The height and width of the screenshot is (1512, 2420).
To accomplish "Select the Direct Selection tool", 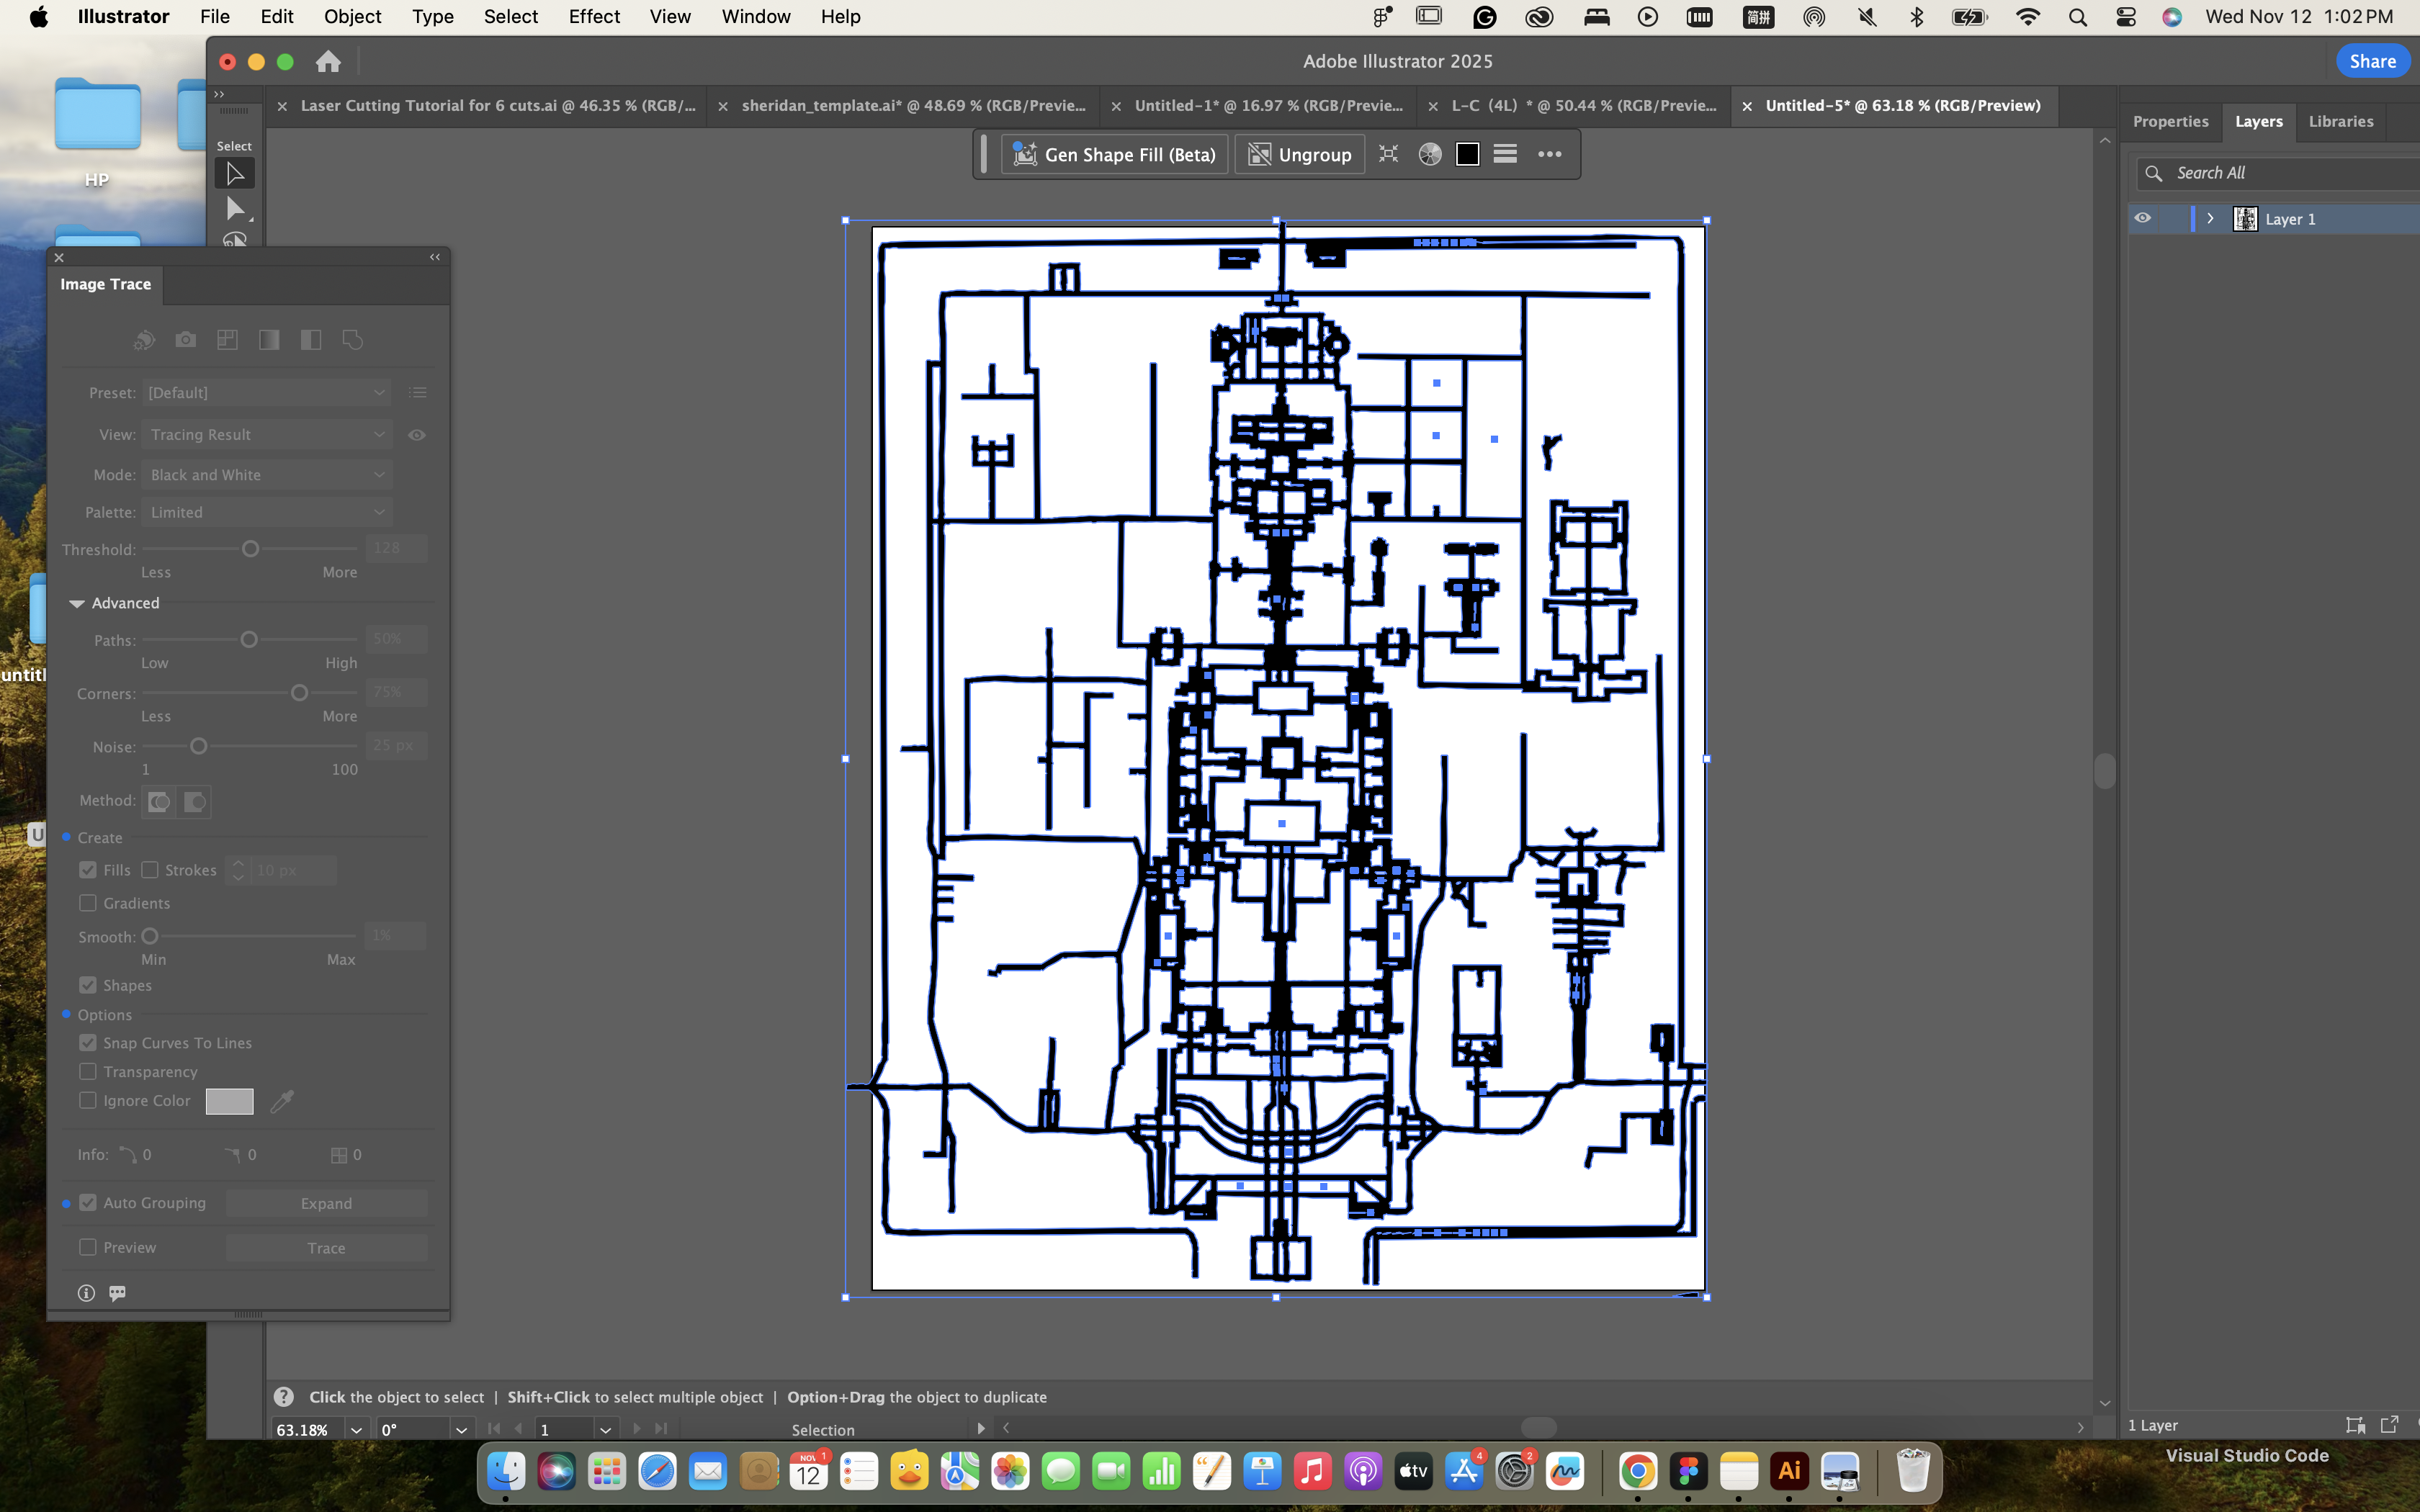I will click(x=235, y=208).
